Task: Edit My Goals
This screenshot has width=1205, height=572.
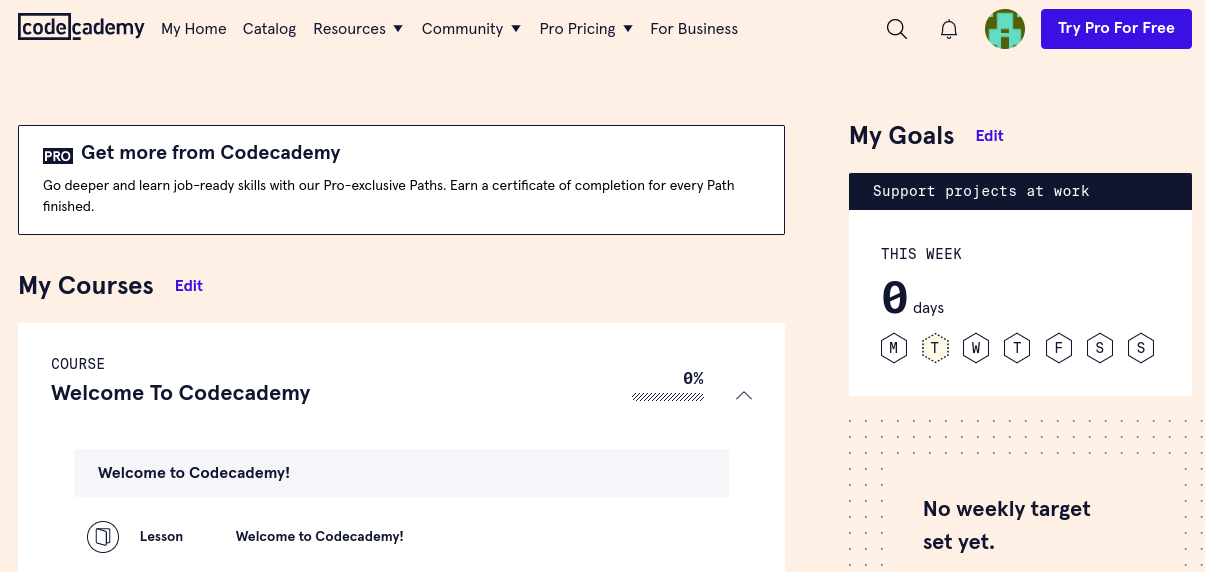Action: pos(989,136)
